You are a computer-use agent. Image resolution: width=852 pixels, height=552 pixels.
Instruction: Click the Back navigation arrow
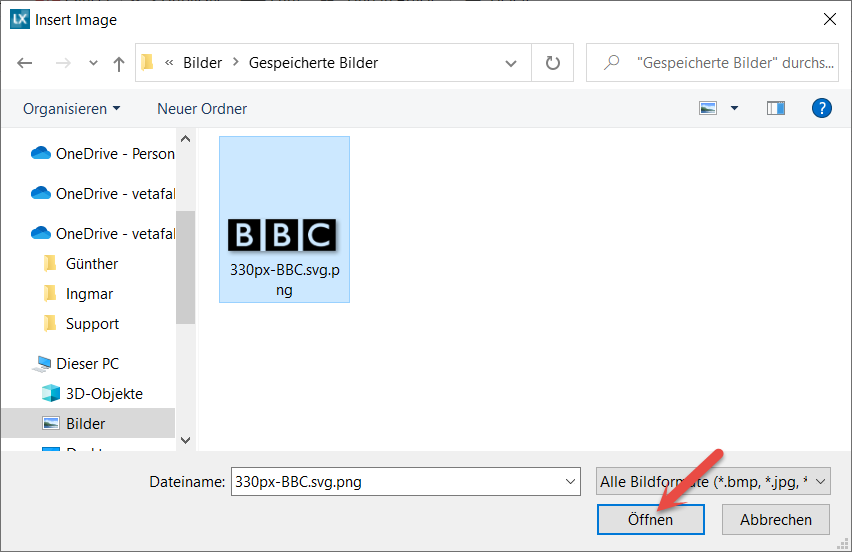click(x=25, y=63)
